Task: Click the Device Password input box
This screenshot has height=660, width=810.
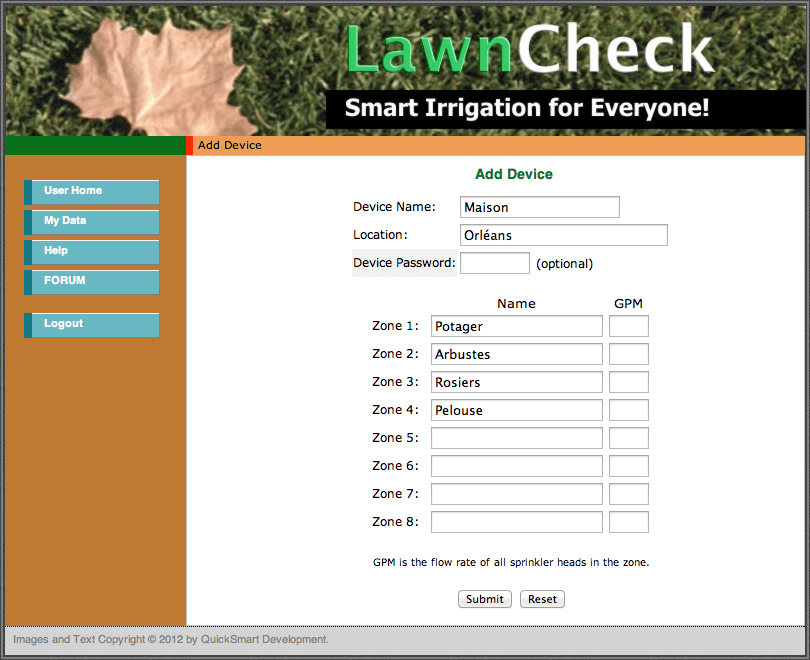Action: point(495,263)
